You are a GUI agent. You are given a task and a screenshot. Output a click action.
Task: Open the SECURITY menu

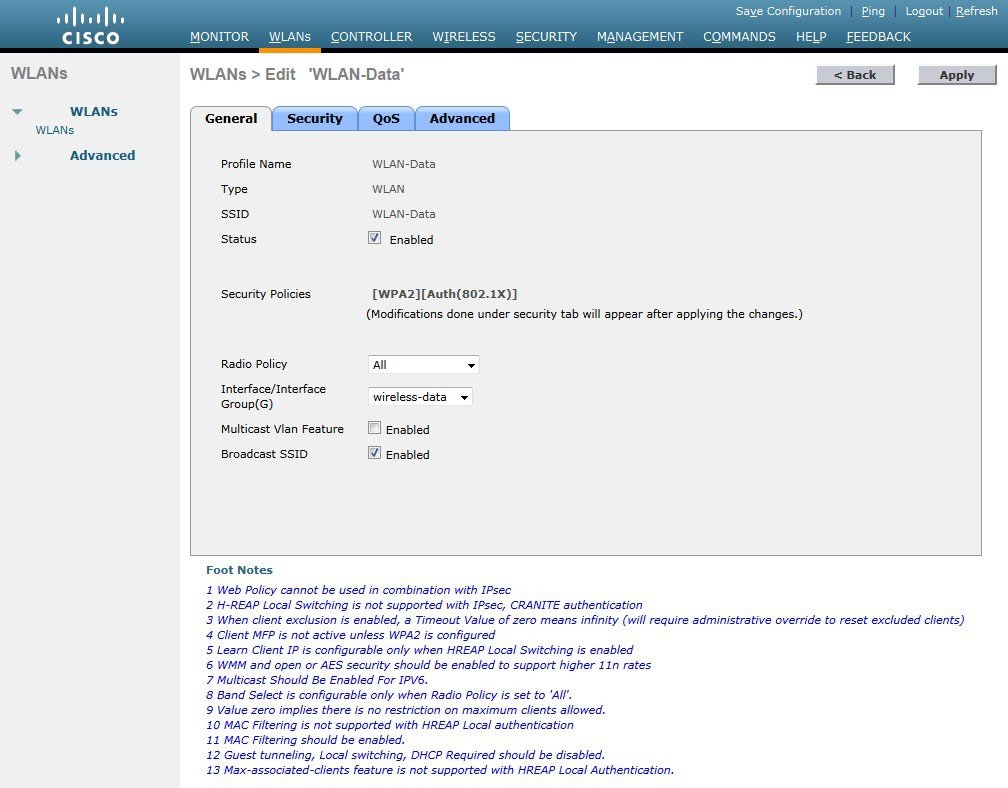(546, 36)
